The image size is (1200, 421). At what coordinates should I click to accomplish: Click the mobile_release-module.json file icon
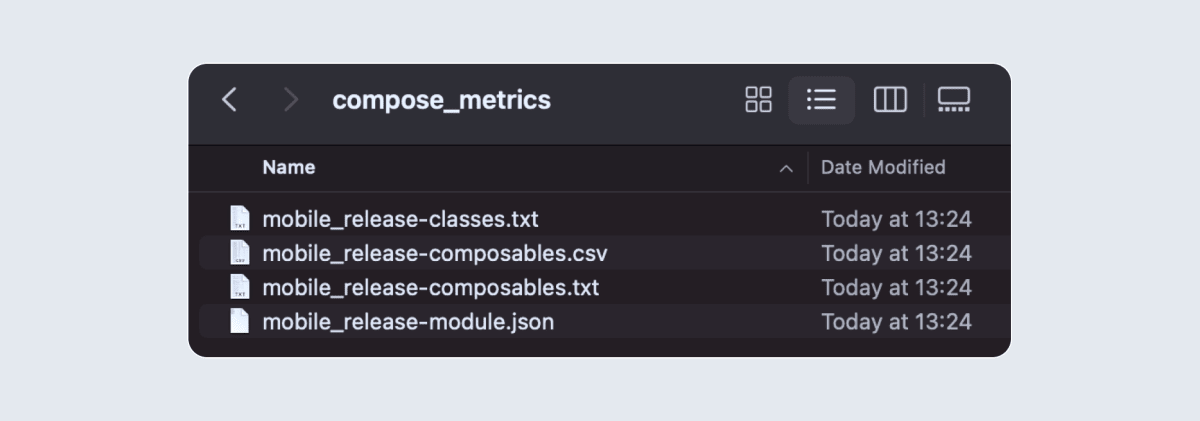coord(239,321)
